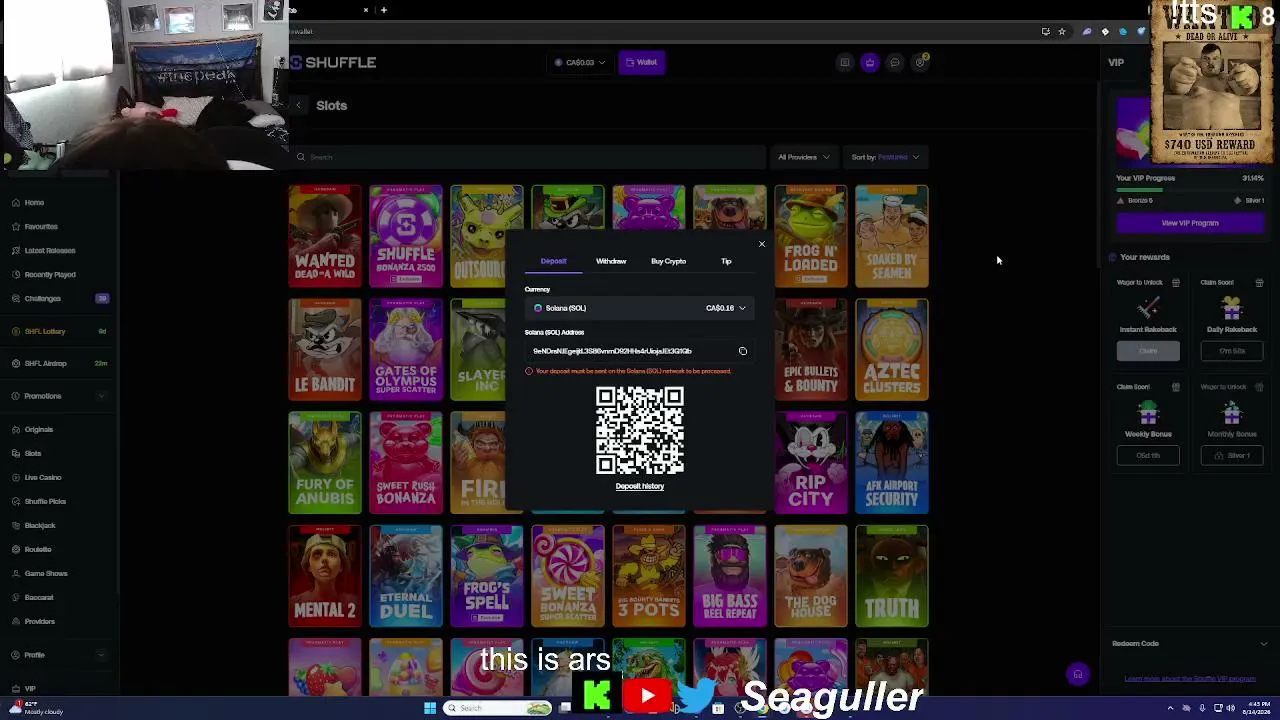Open SHFL Airdrop icon in sidebar

(16, 364)
